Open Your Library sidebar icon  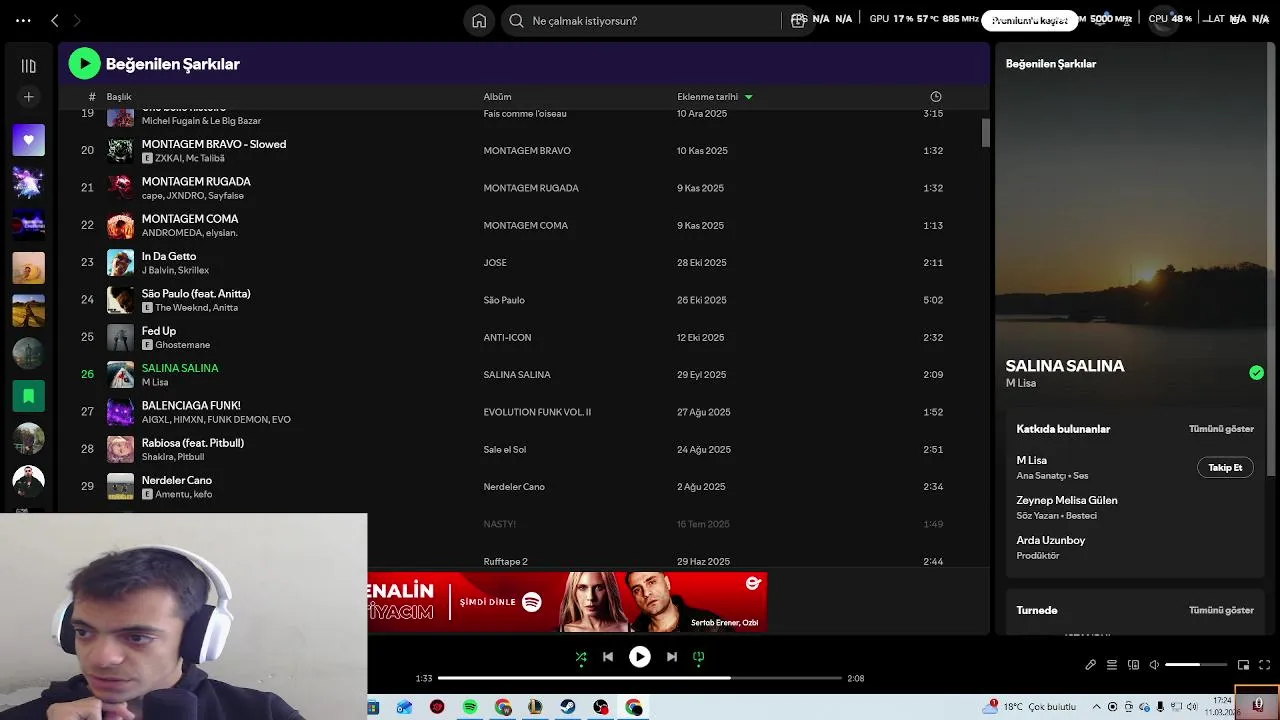[x=28, y=66]
